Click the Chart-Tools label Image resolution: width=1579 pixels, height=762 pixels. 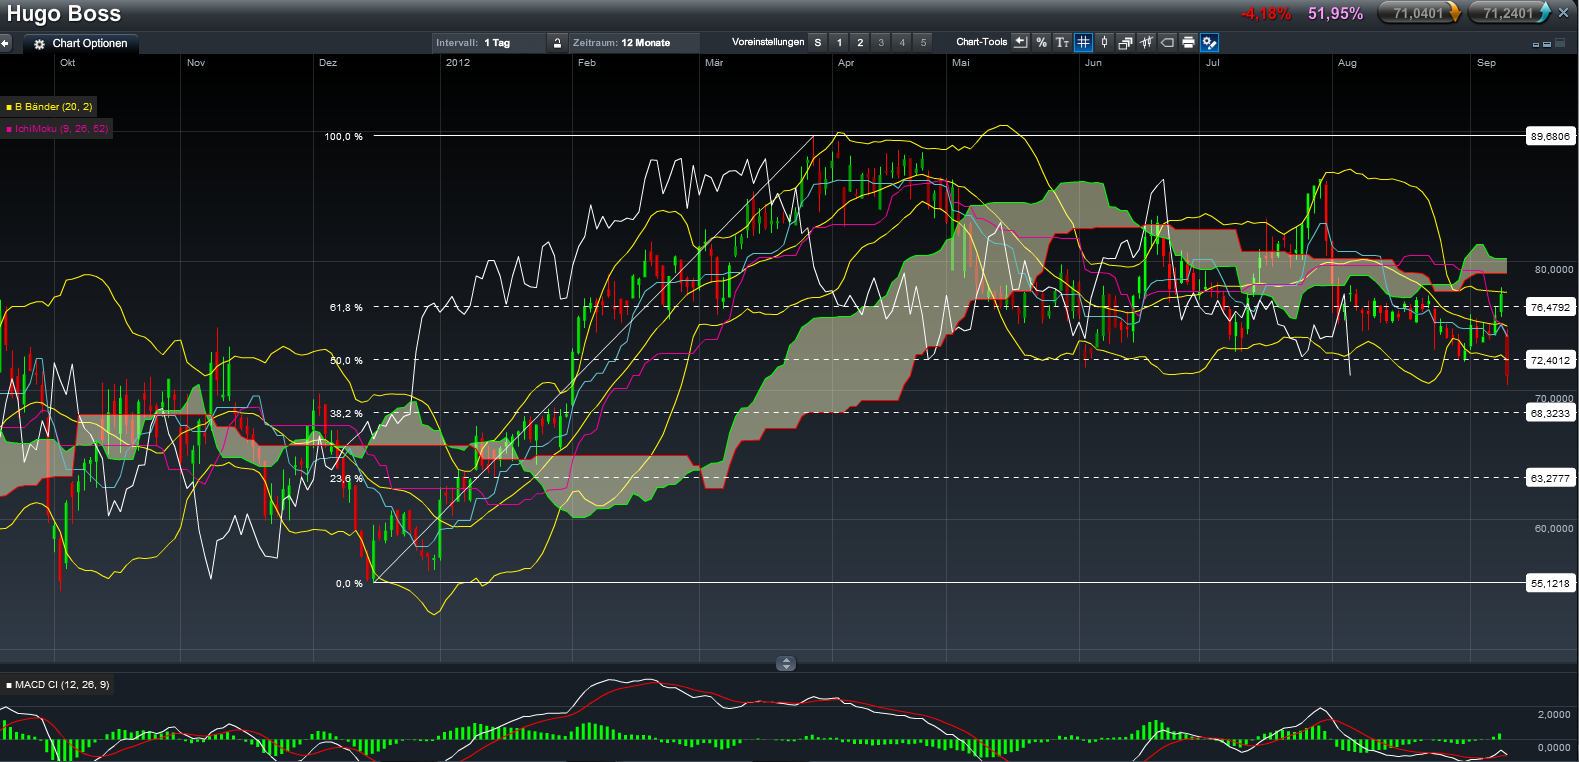point(981,42)
